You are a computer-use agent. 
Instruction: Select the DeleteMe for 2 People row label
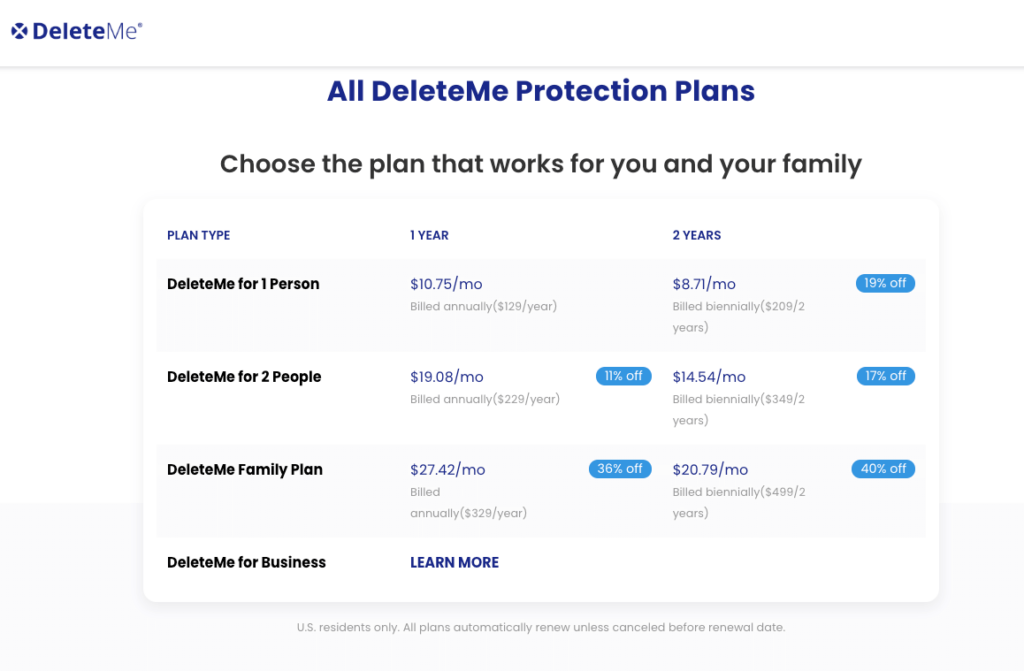244,377
